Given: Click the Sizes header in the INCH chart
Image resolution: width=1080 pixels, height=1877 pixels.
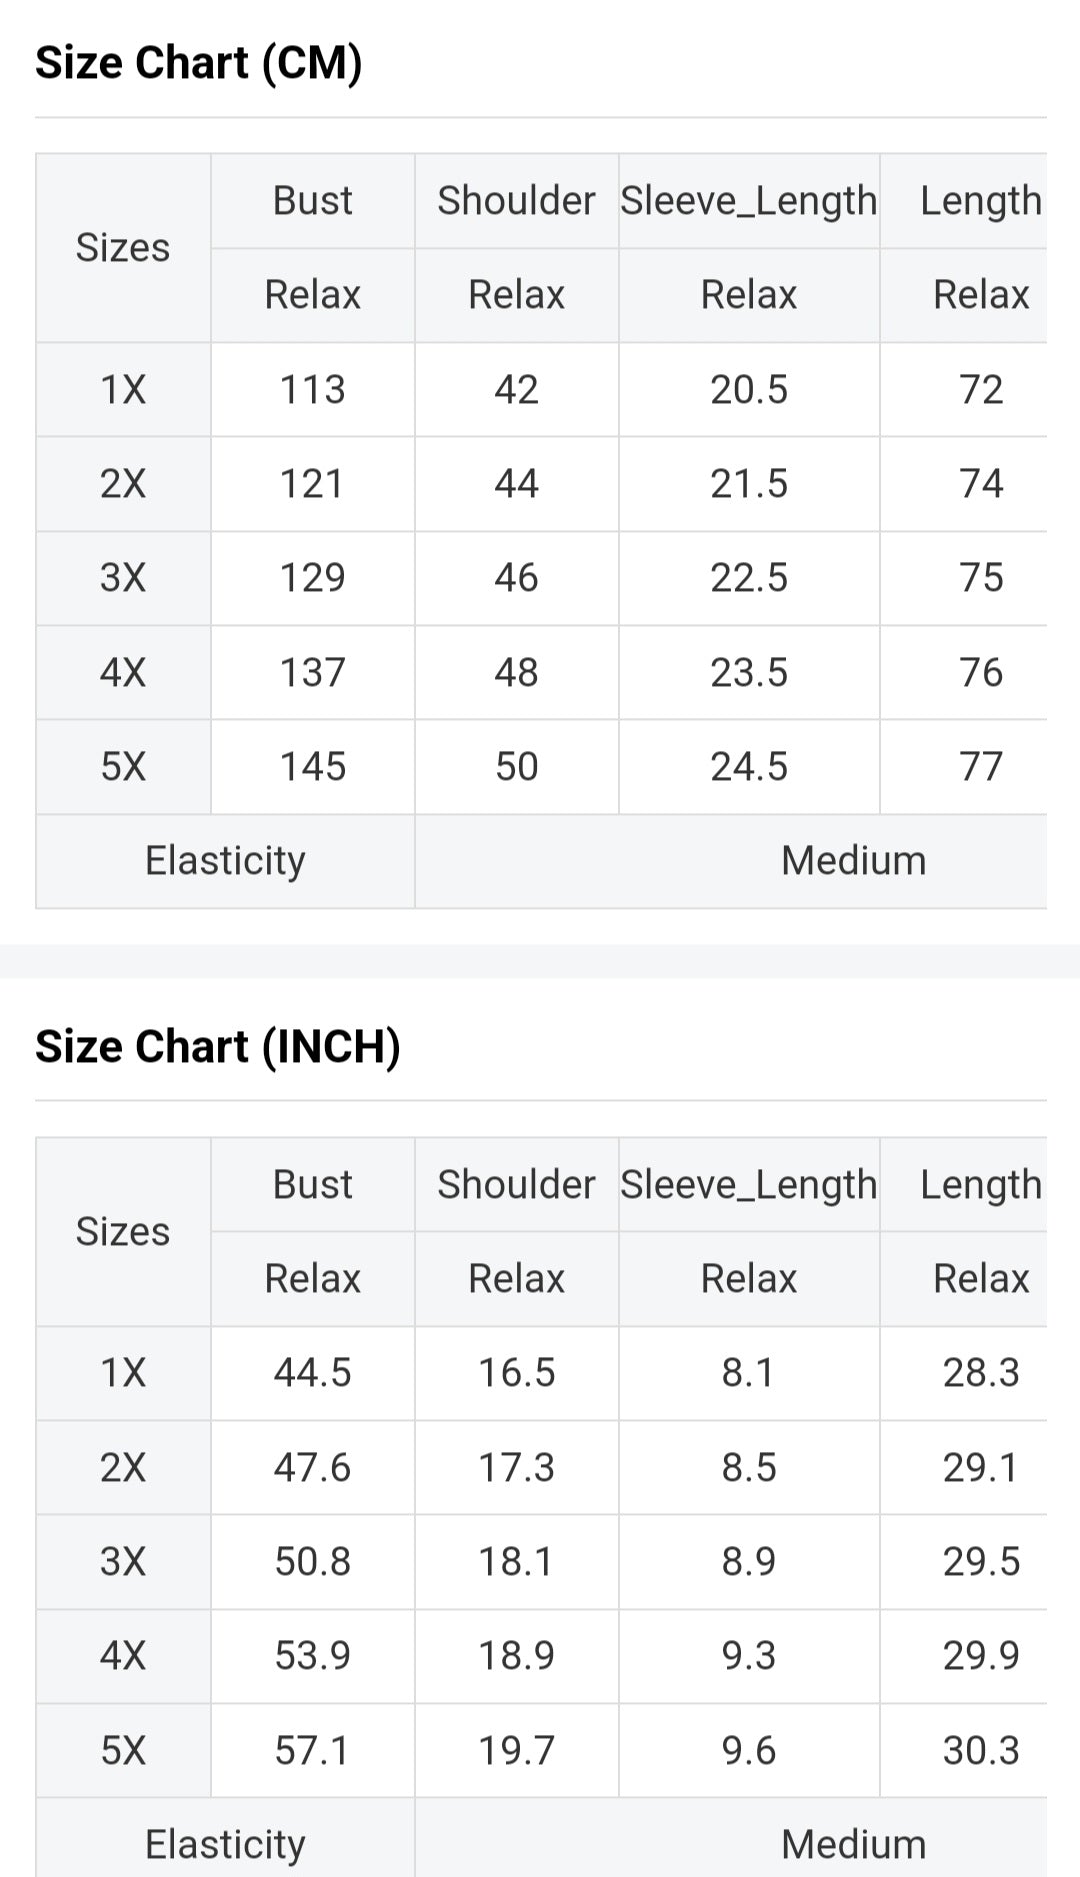Looking at the screenshot, I should (123, 1232).
